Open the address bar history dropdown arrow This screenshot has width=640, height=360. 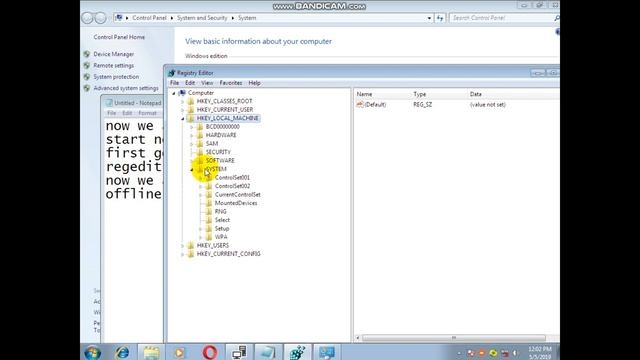coord(429,18)
